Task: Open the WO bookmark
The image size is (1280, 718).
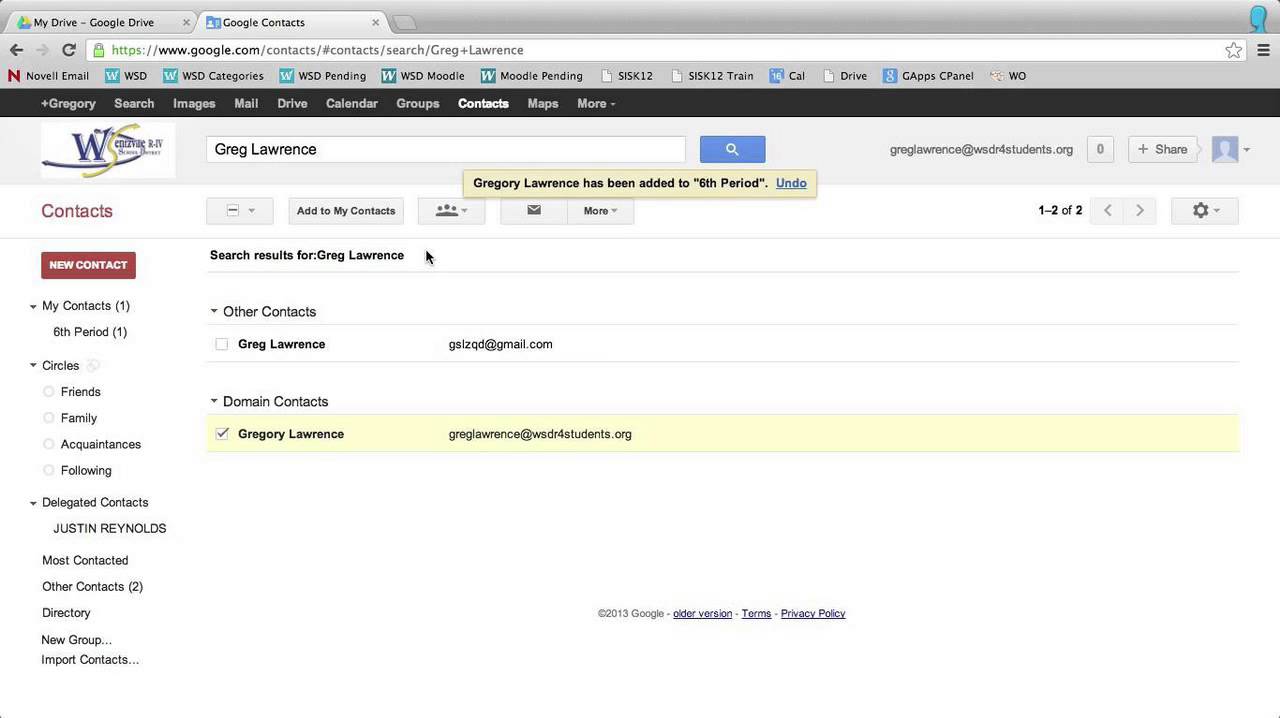Action: (1008, 76)
